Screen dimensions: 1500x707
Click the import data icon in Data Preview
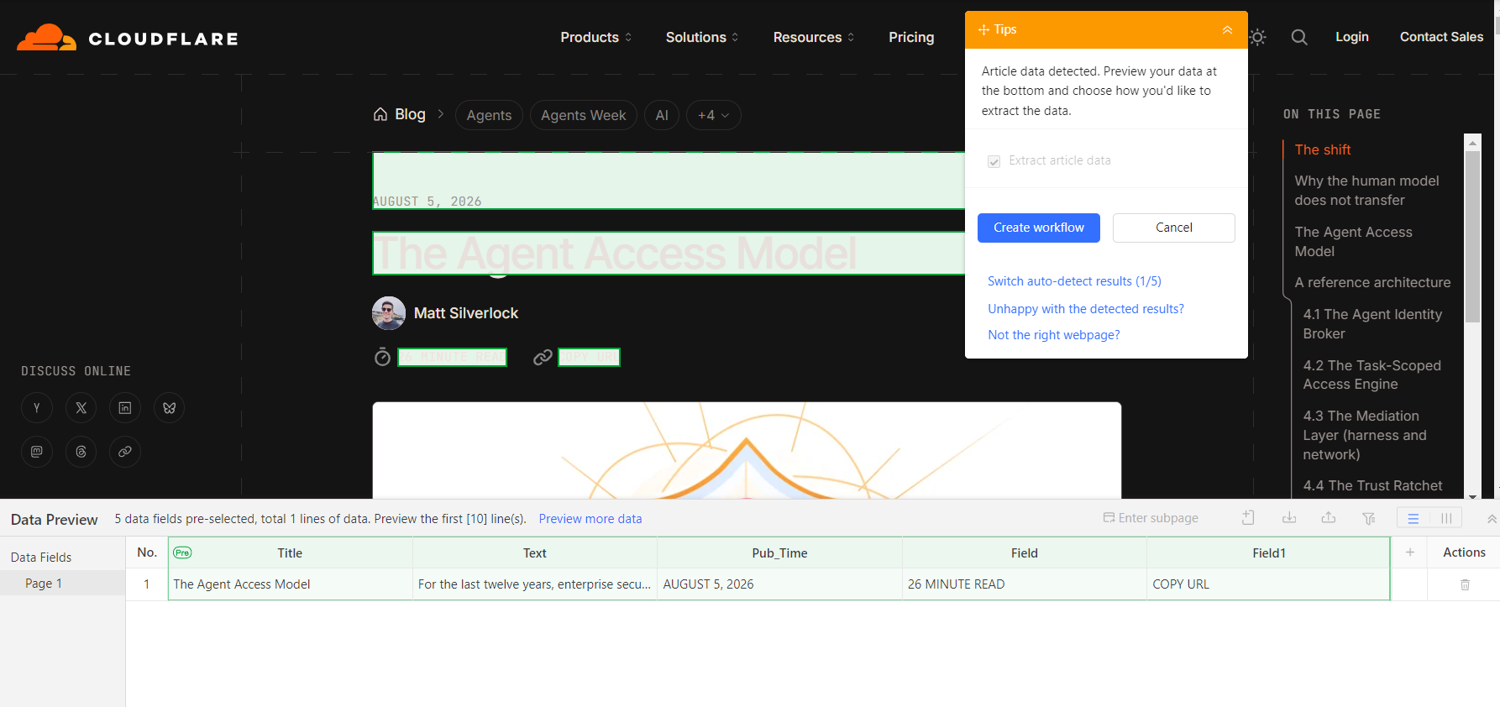(1289, 518)
